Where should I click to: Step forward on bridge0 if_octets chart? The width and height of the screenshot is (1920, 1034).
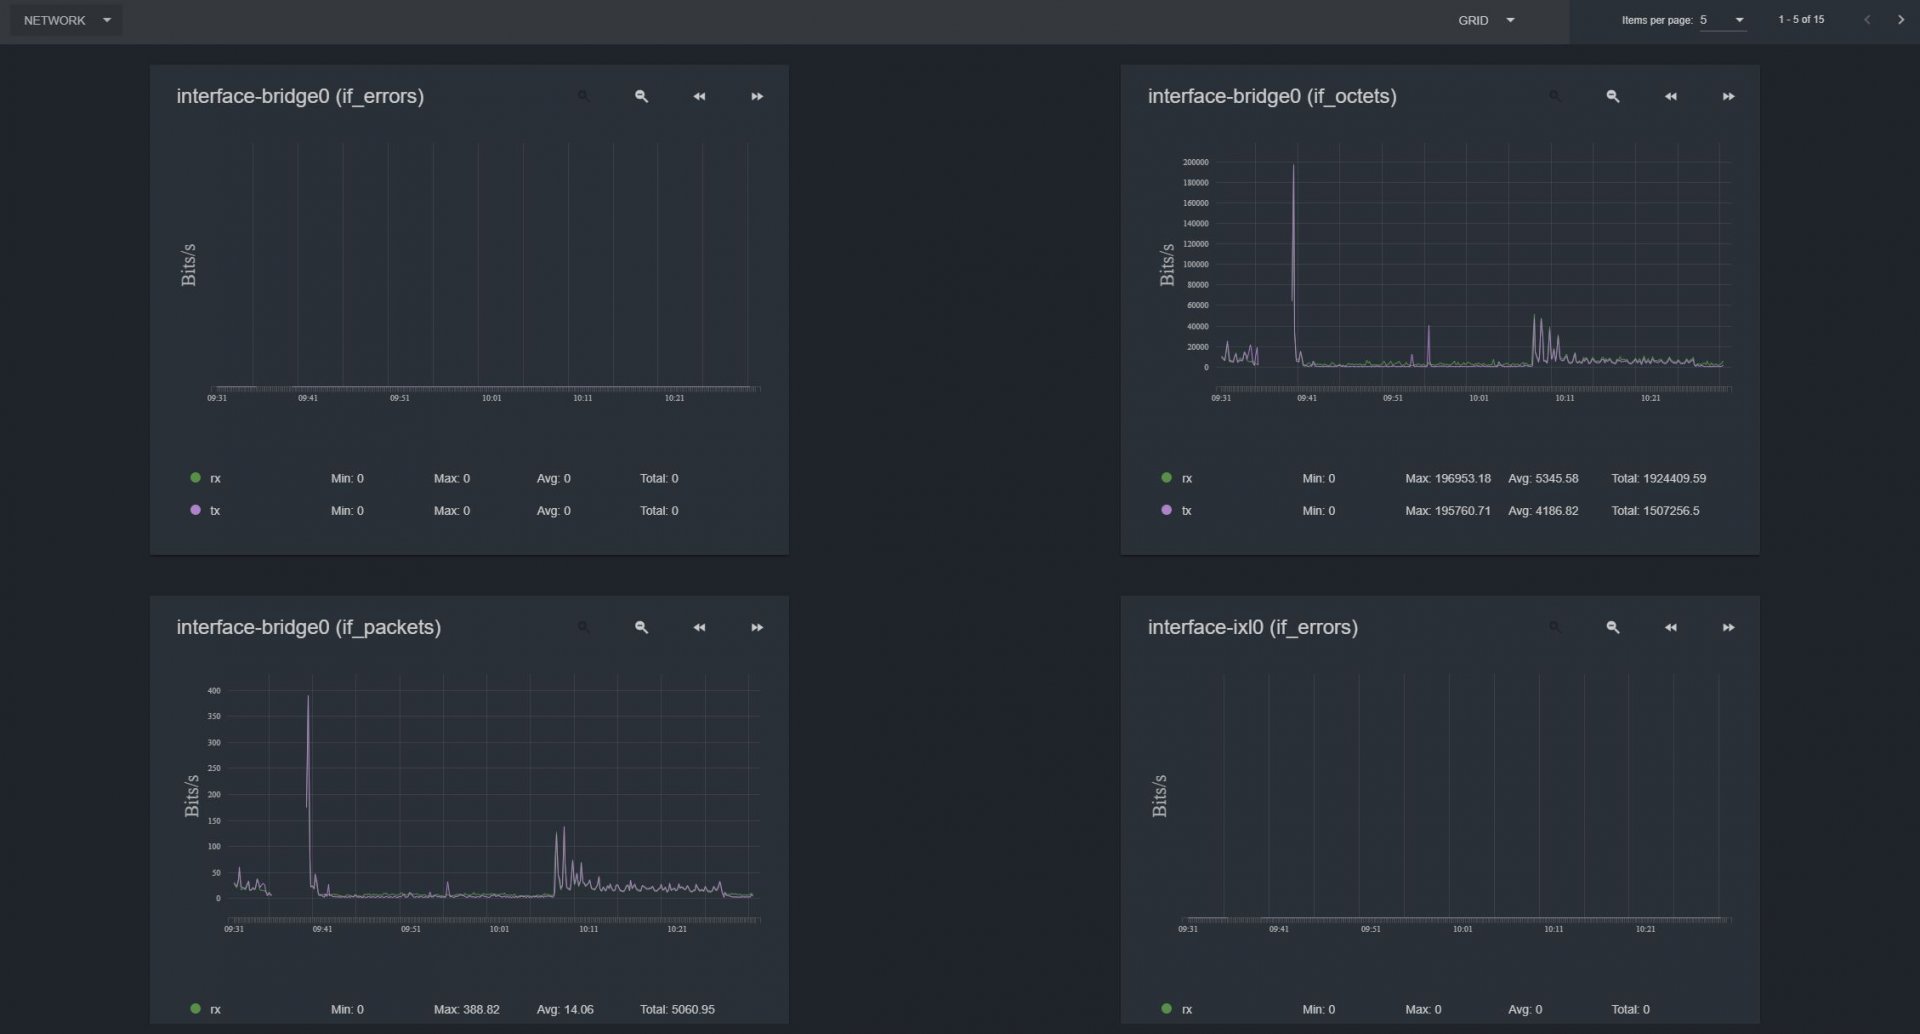coord(1728,97)
